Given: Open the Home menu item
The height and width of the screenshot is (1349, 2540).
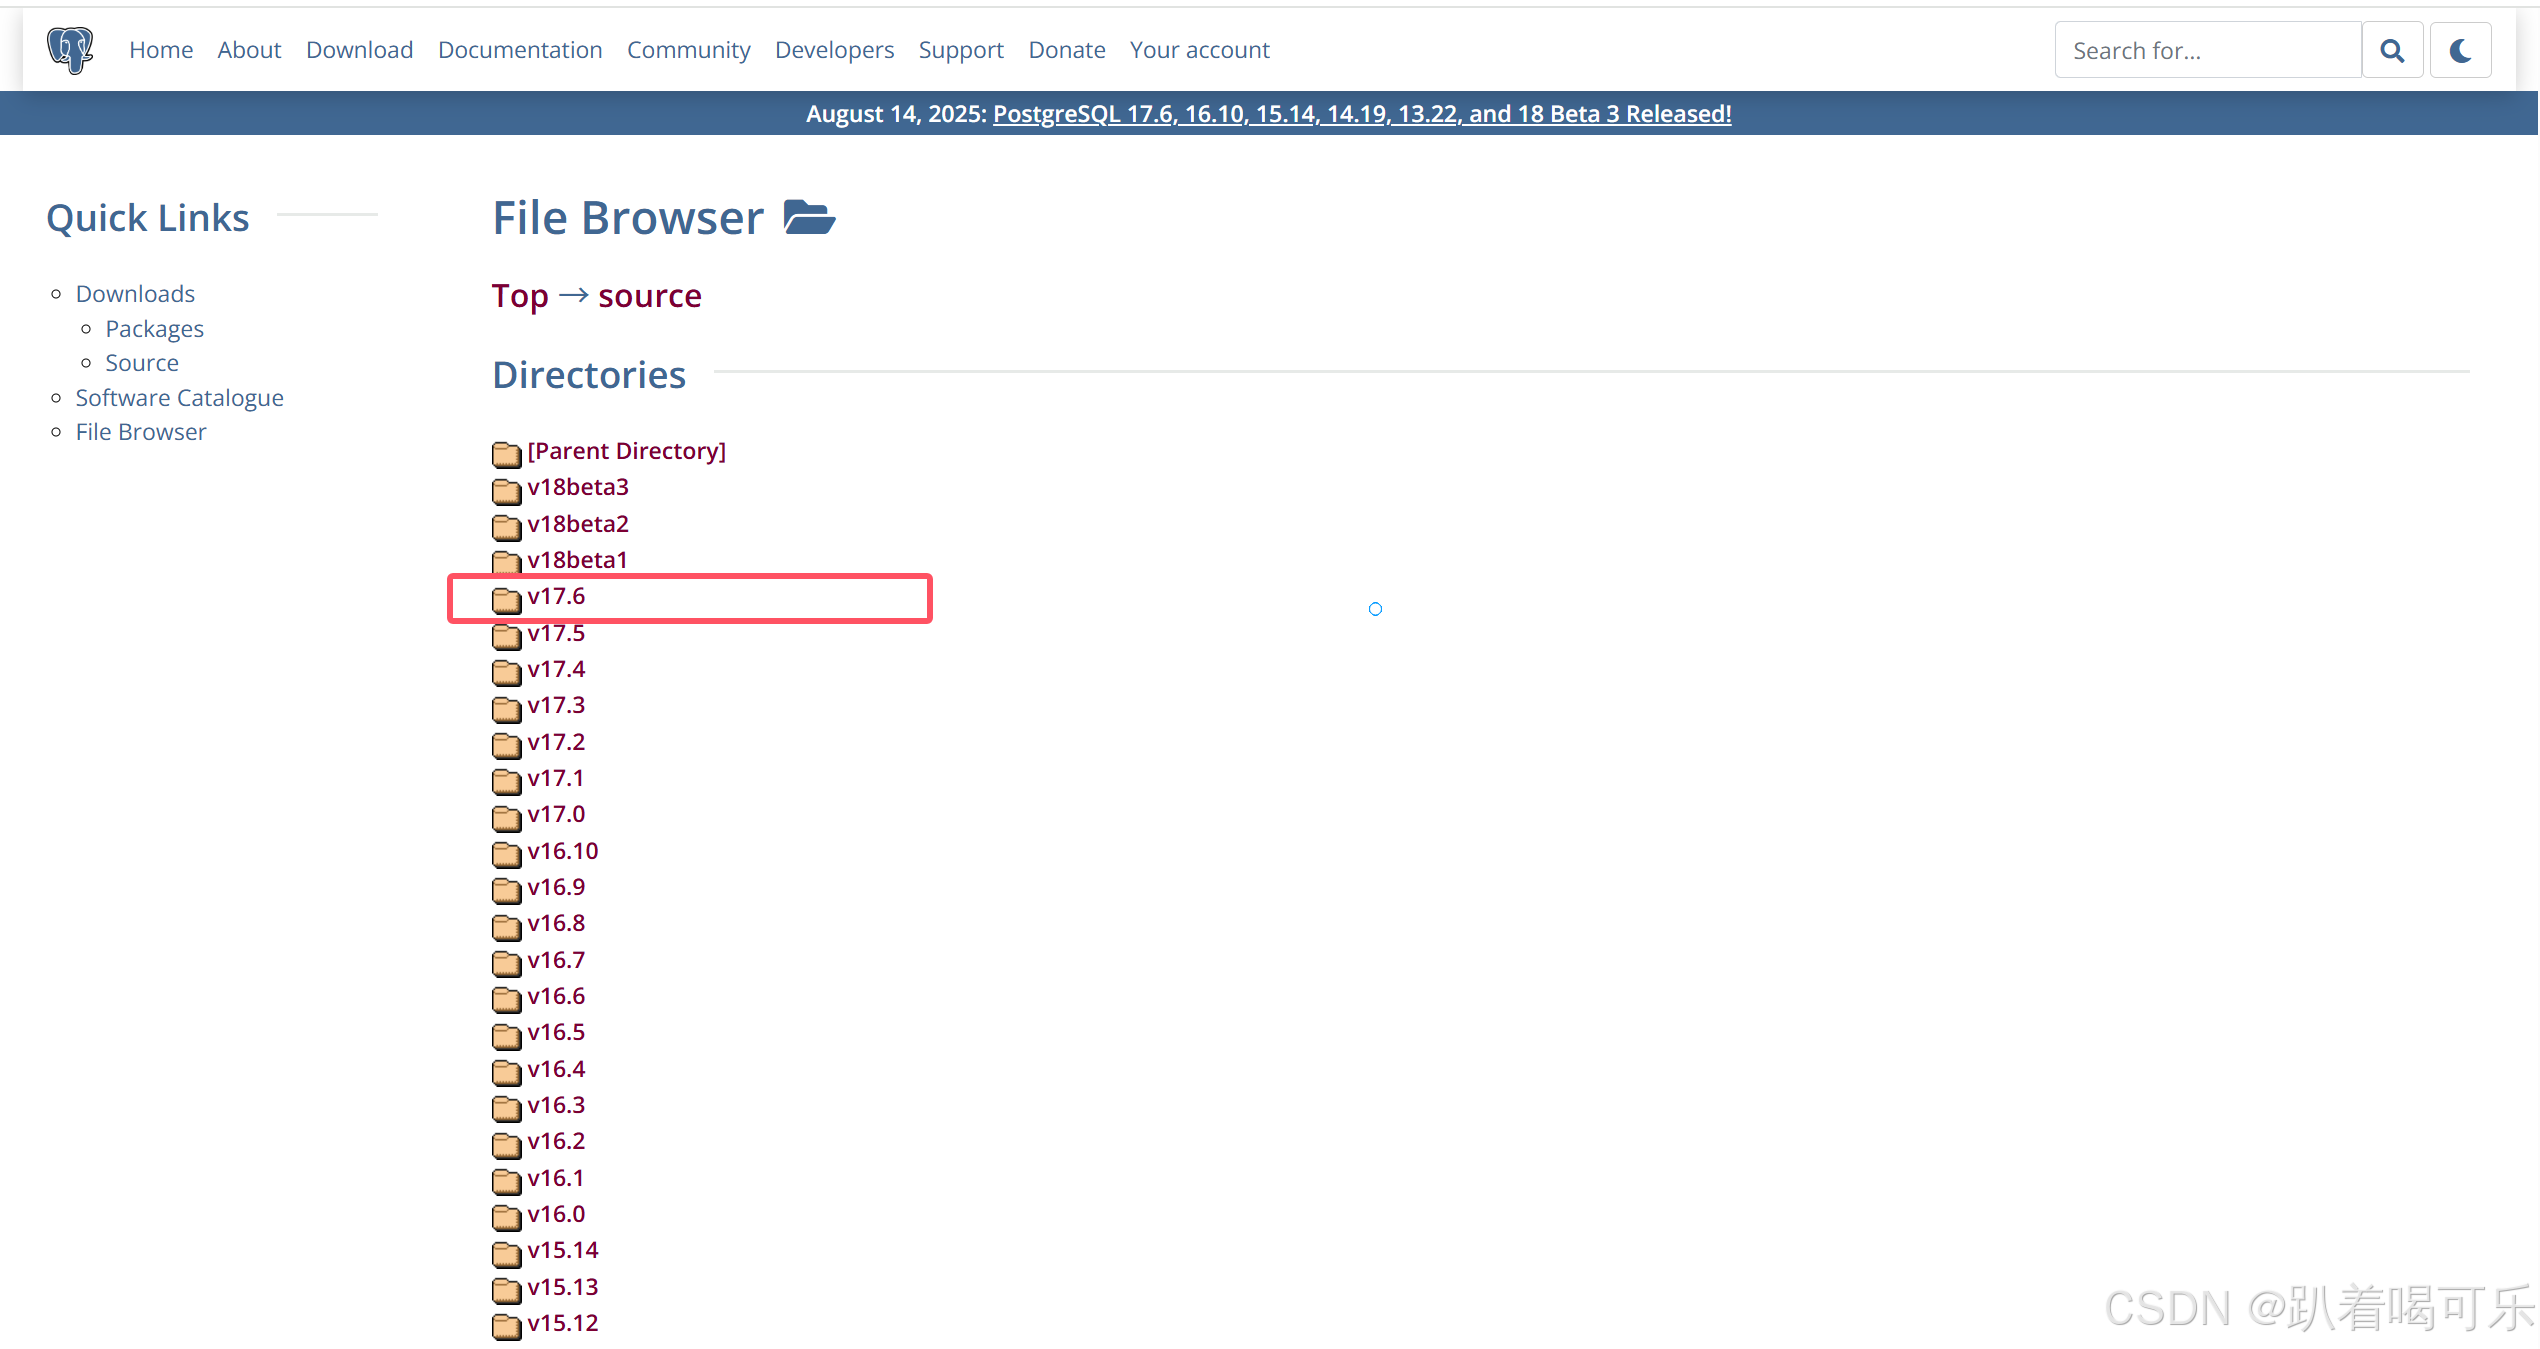Looking at the screenshot, I should pyautogui.click(x=161, y=50).
